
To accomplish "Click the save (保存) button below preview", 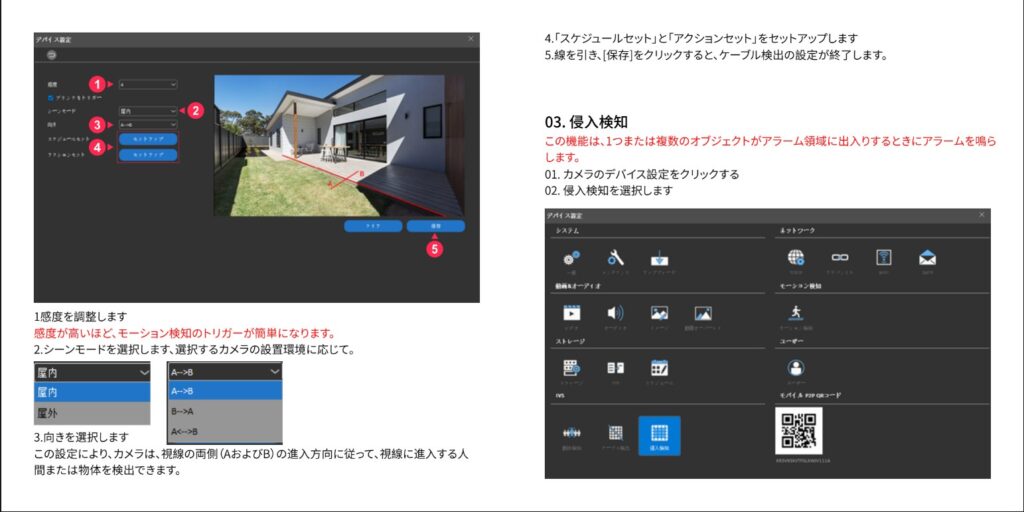I will click(x=436, y=227).
